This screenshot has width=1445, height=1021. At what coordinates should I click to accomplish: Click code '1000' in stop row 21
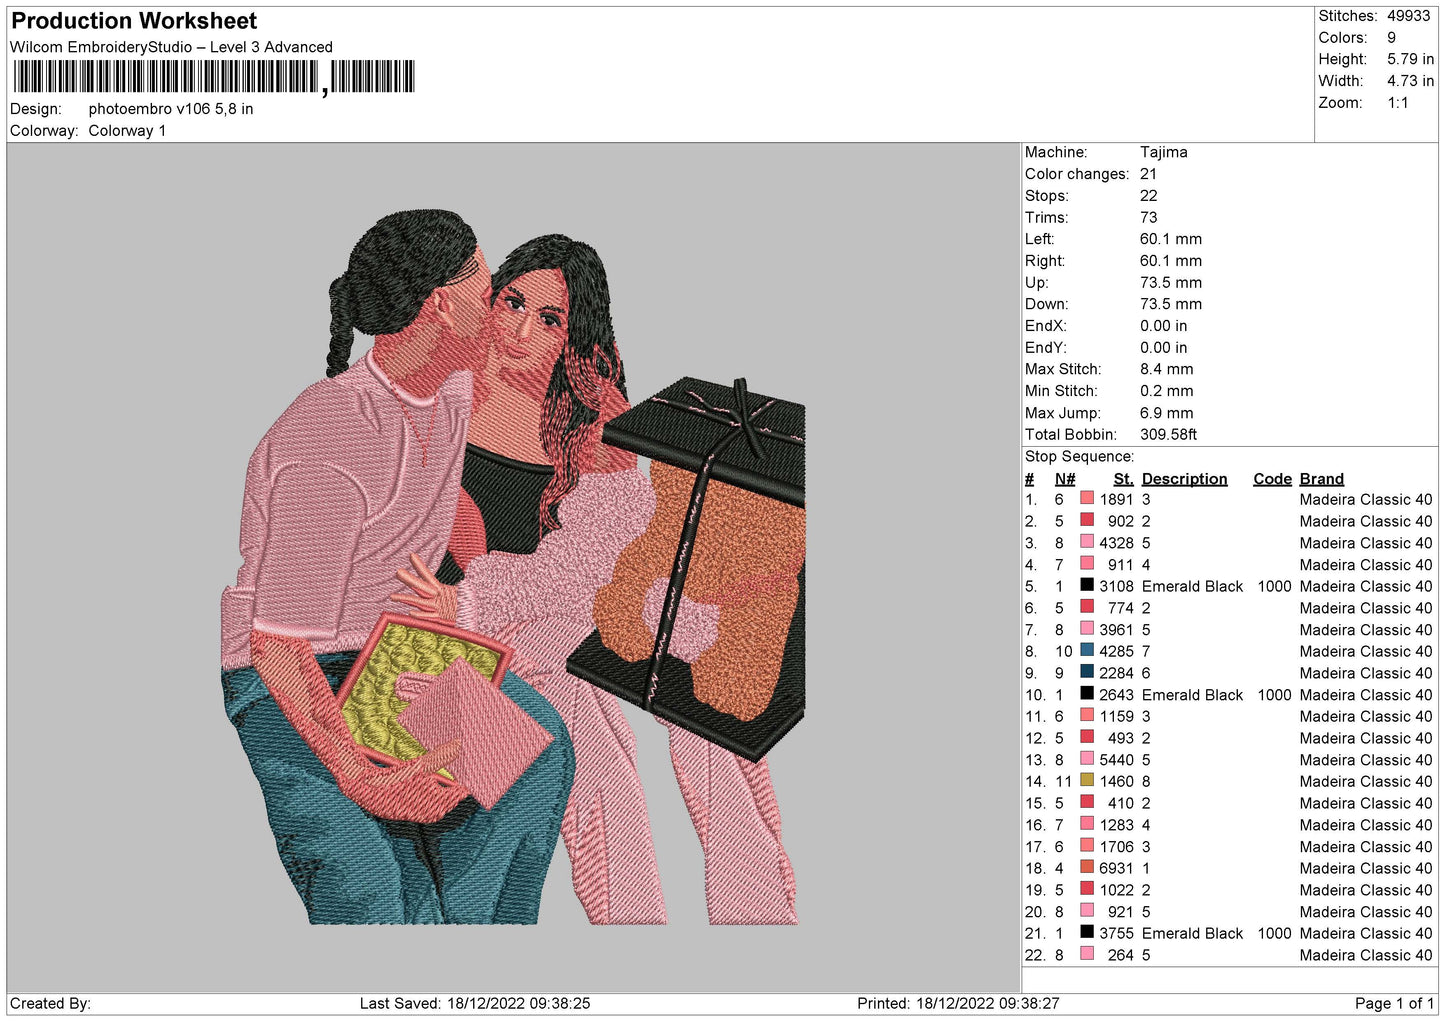click(x=1275, y=933)
